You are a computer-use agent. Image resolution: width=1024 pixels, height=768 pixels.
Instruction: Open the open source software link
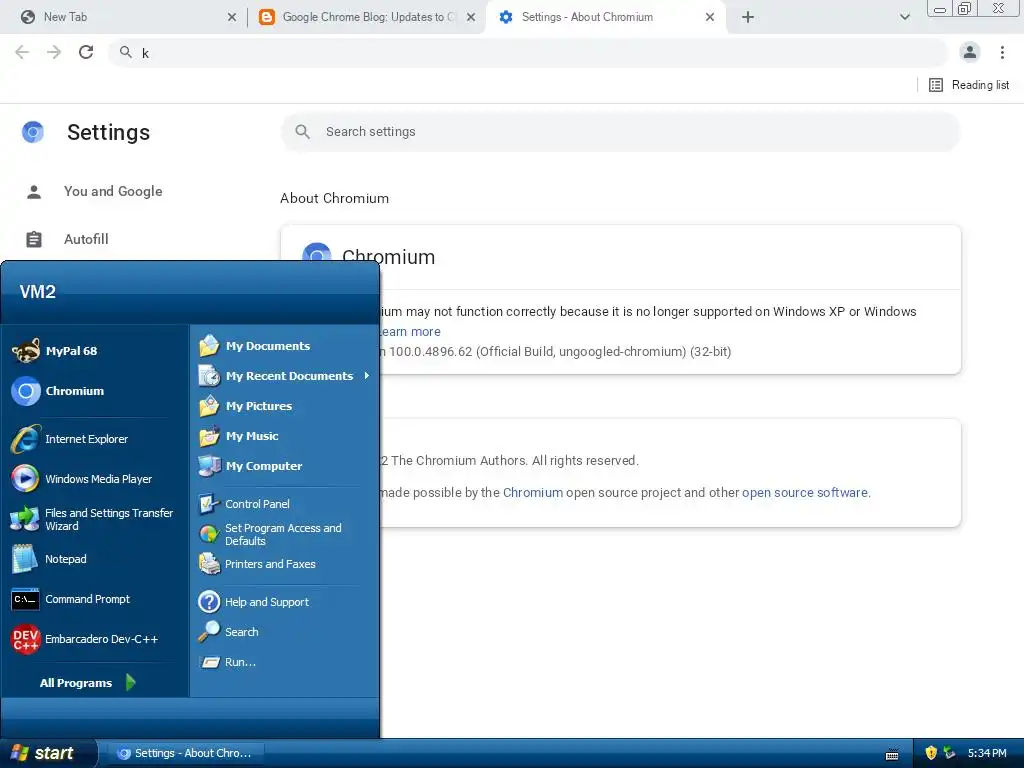(x=805, y=492)
